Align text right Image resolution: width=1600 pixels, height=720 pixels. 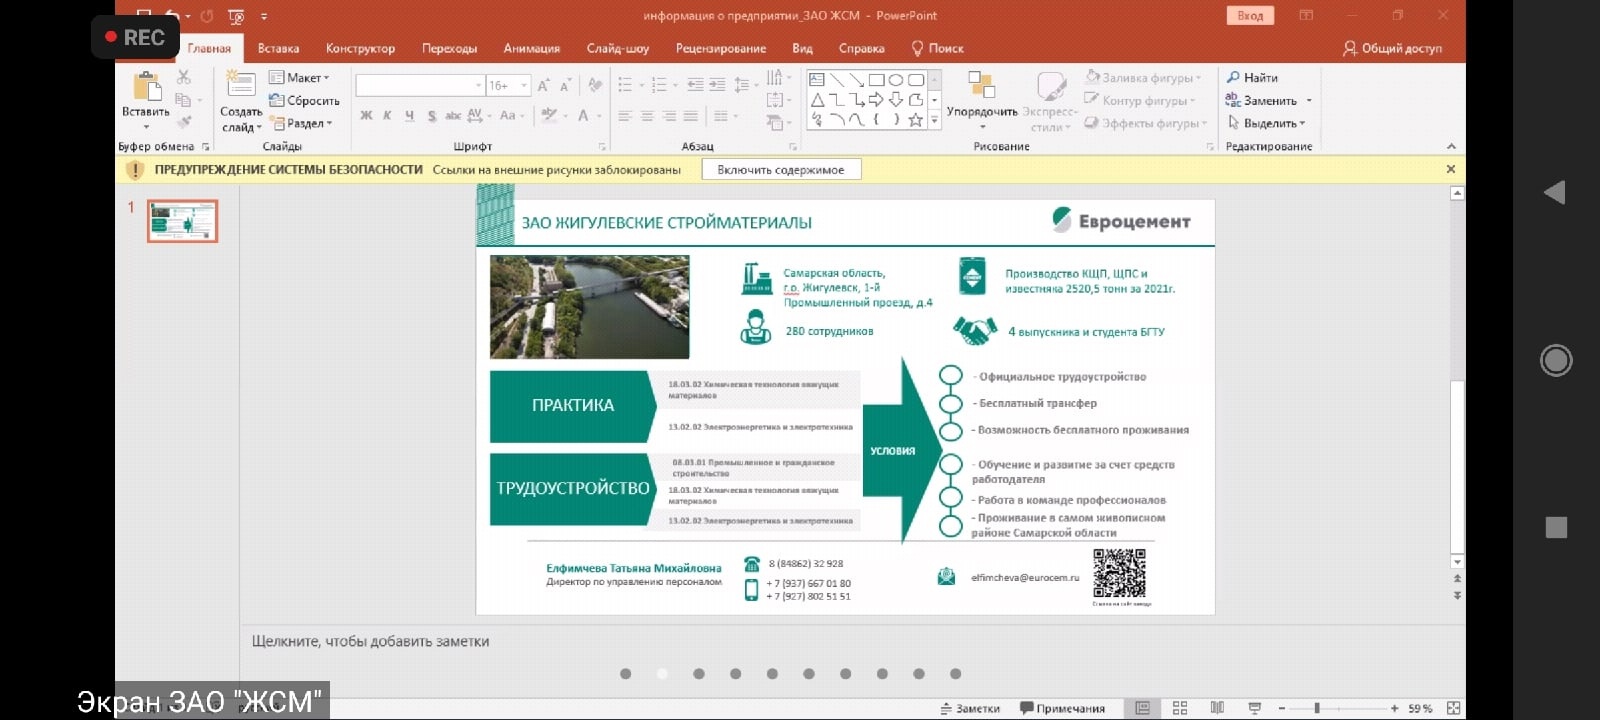(x=669, y=116)
